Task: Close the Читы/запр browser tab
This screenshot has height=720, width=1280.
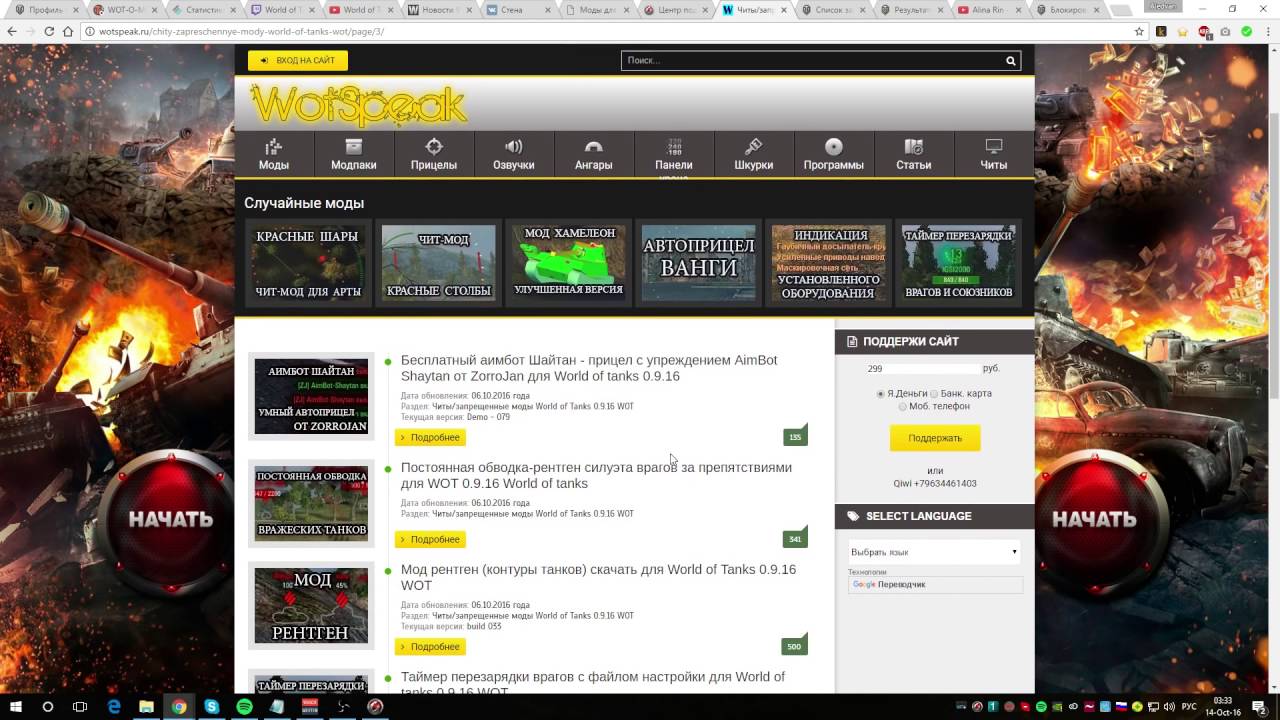Action: coord(785,9)
